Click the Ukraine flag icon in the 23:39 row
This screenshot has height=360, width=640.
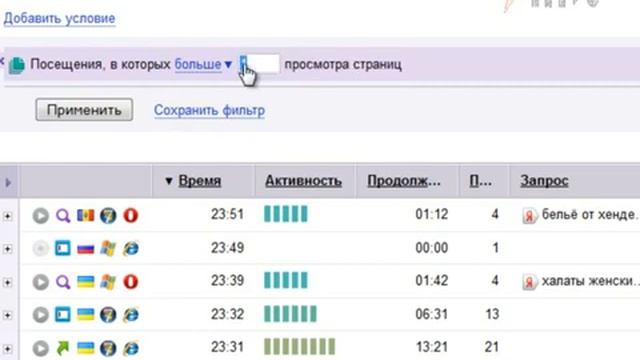point(86,282)
